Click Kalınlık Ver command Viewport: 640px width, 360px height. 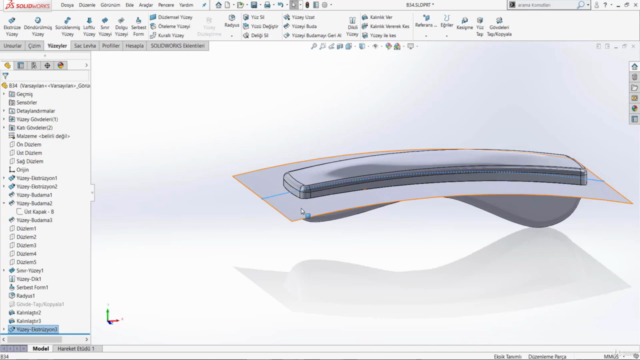(x=377, y=18)
